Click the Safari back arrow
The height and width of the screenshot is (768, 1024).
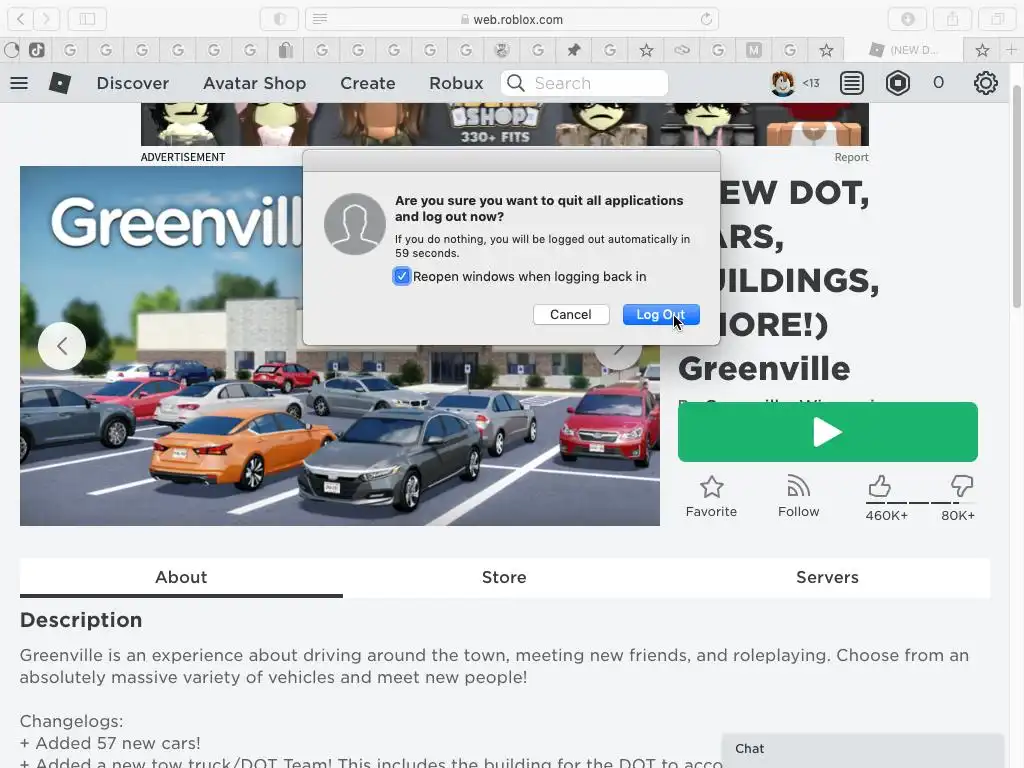point(21,19)
